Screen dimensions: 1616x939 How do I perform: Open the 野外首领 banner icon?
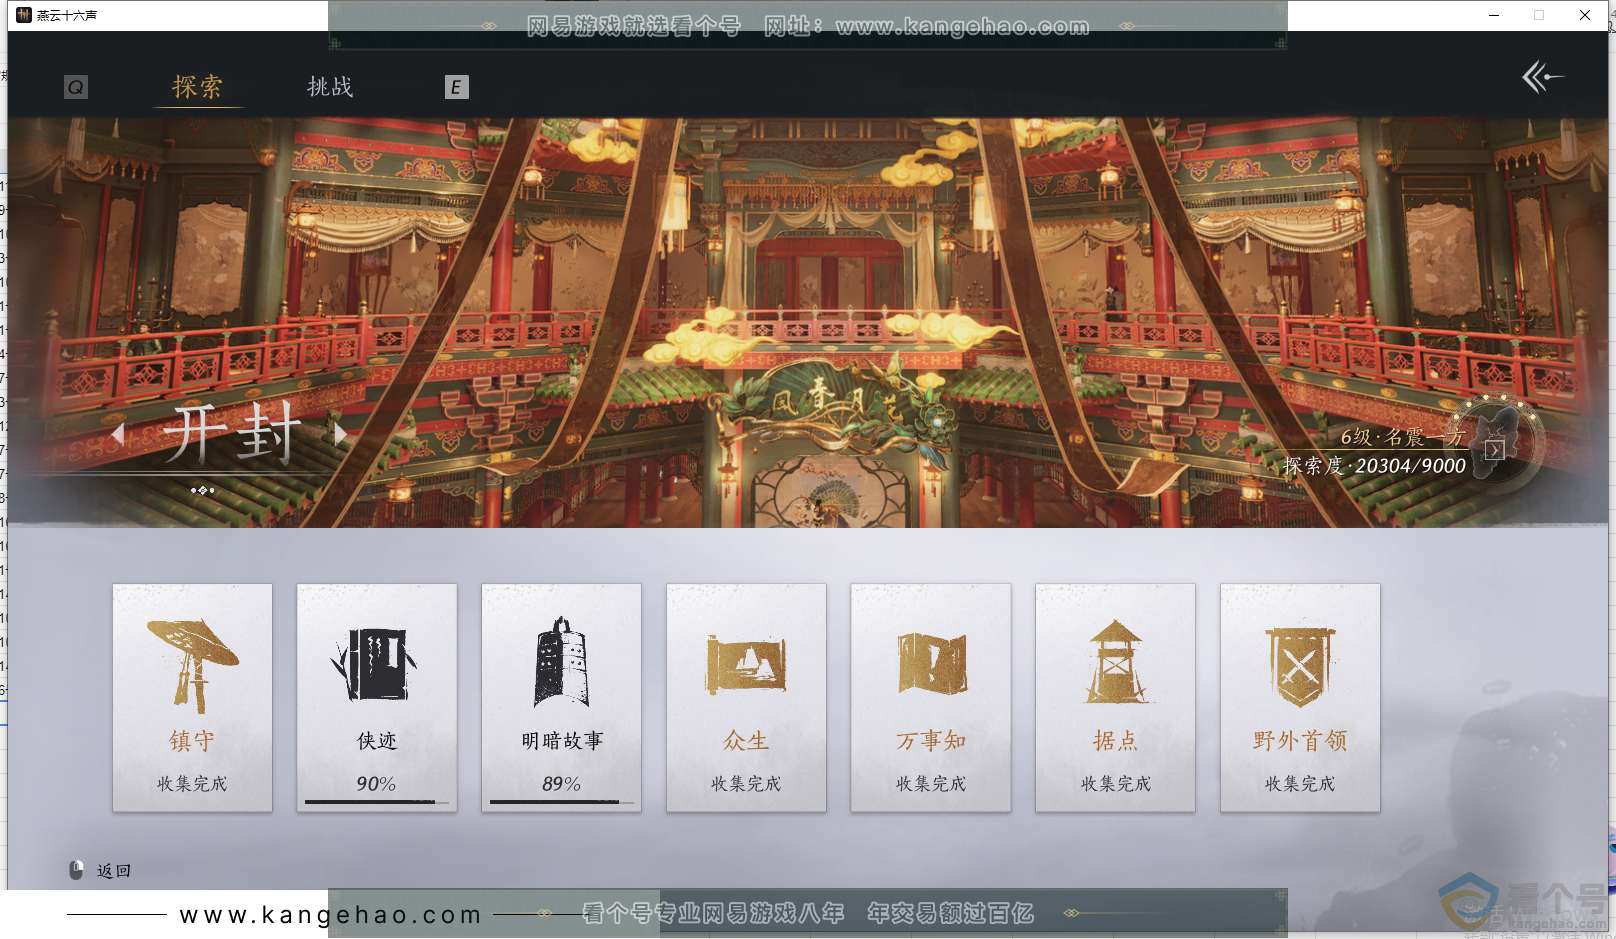click(1300, 667)
